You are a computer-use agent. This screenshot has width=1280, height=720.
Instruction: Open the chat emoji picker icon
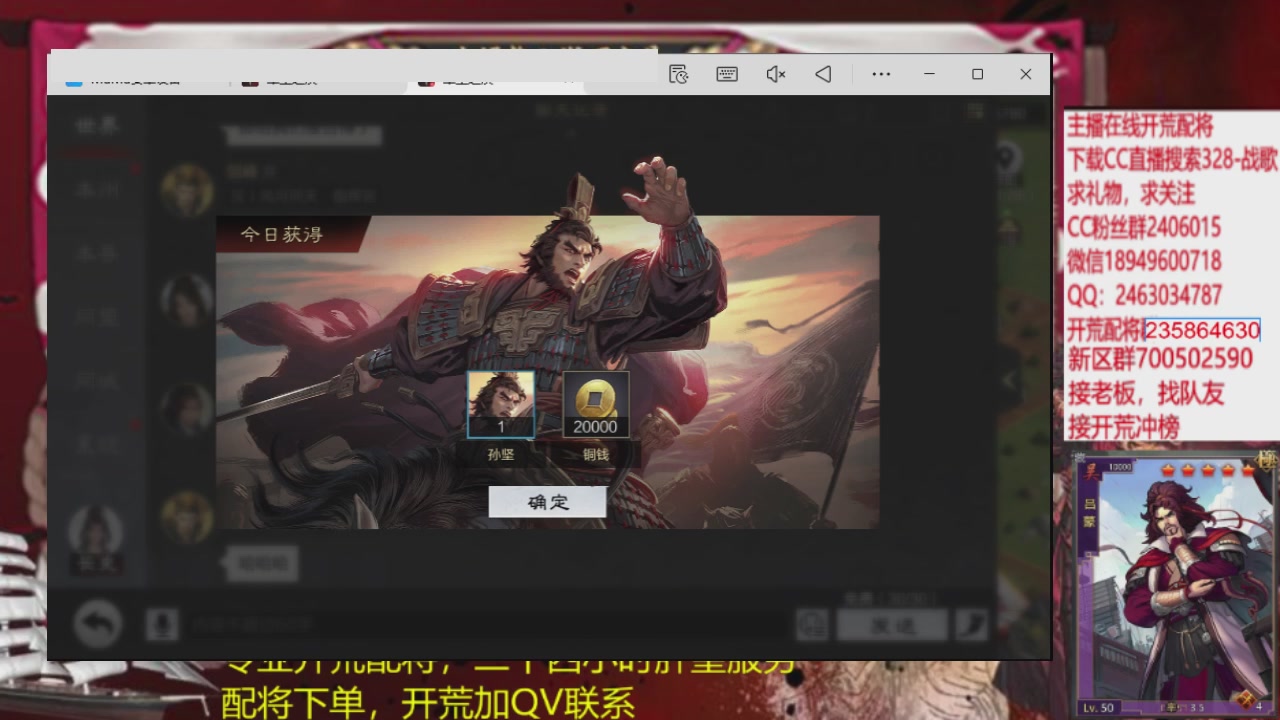812,626
